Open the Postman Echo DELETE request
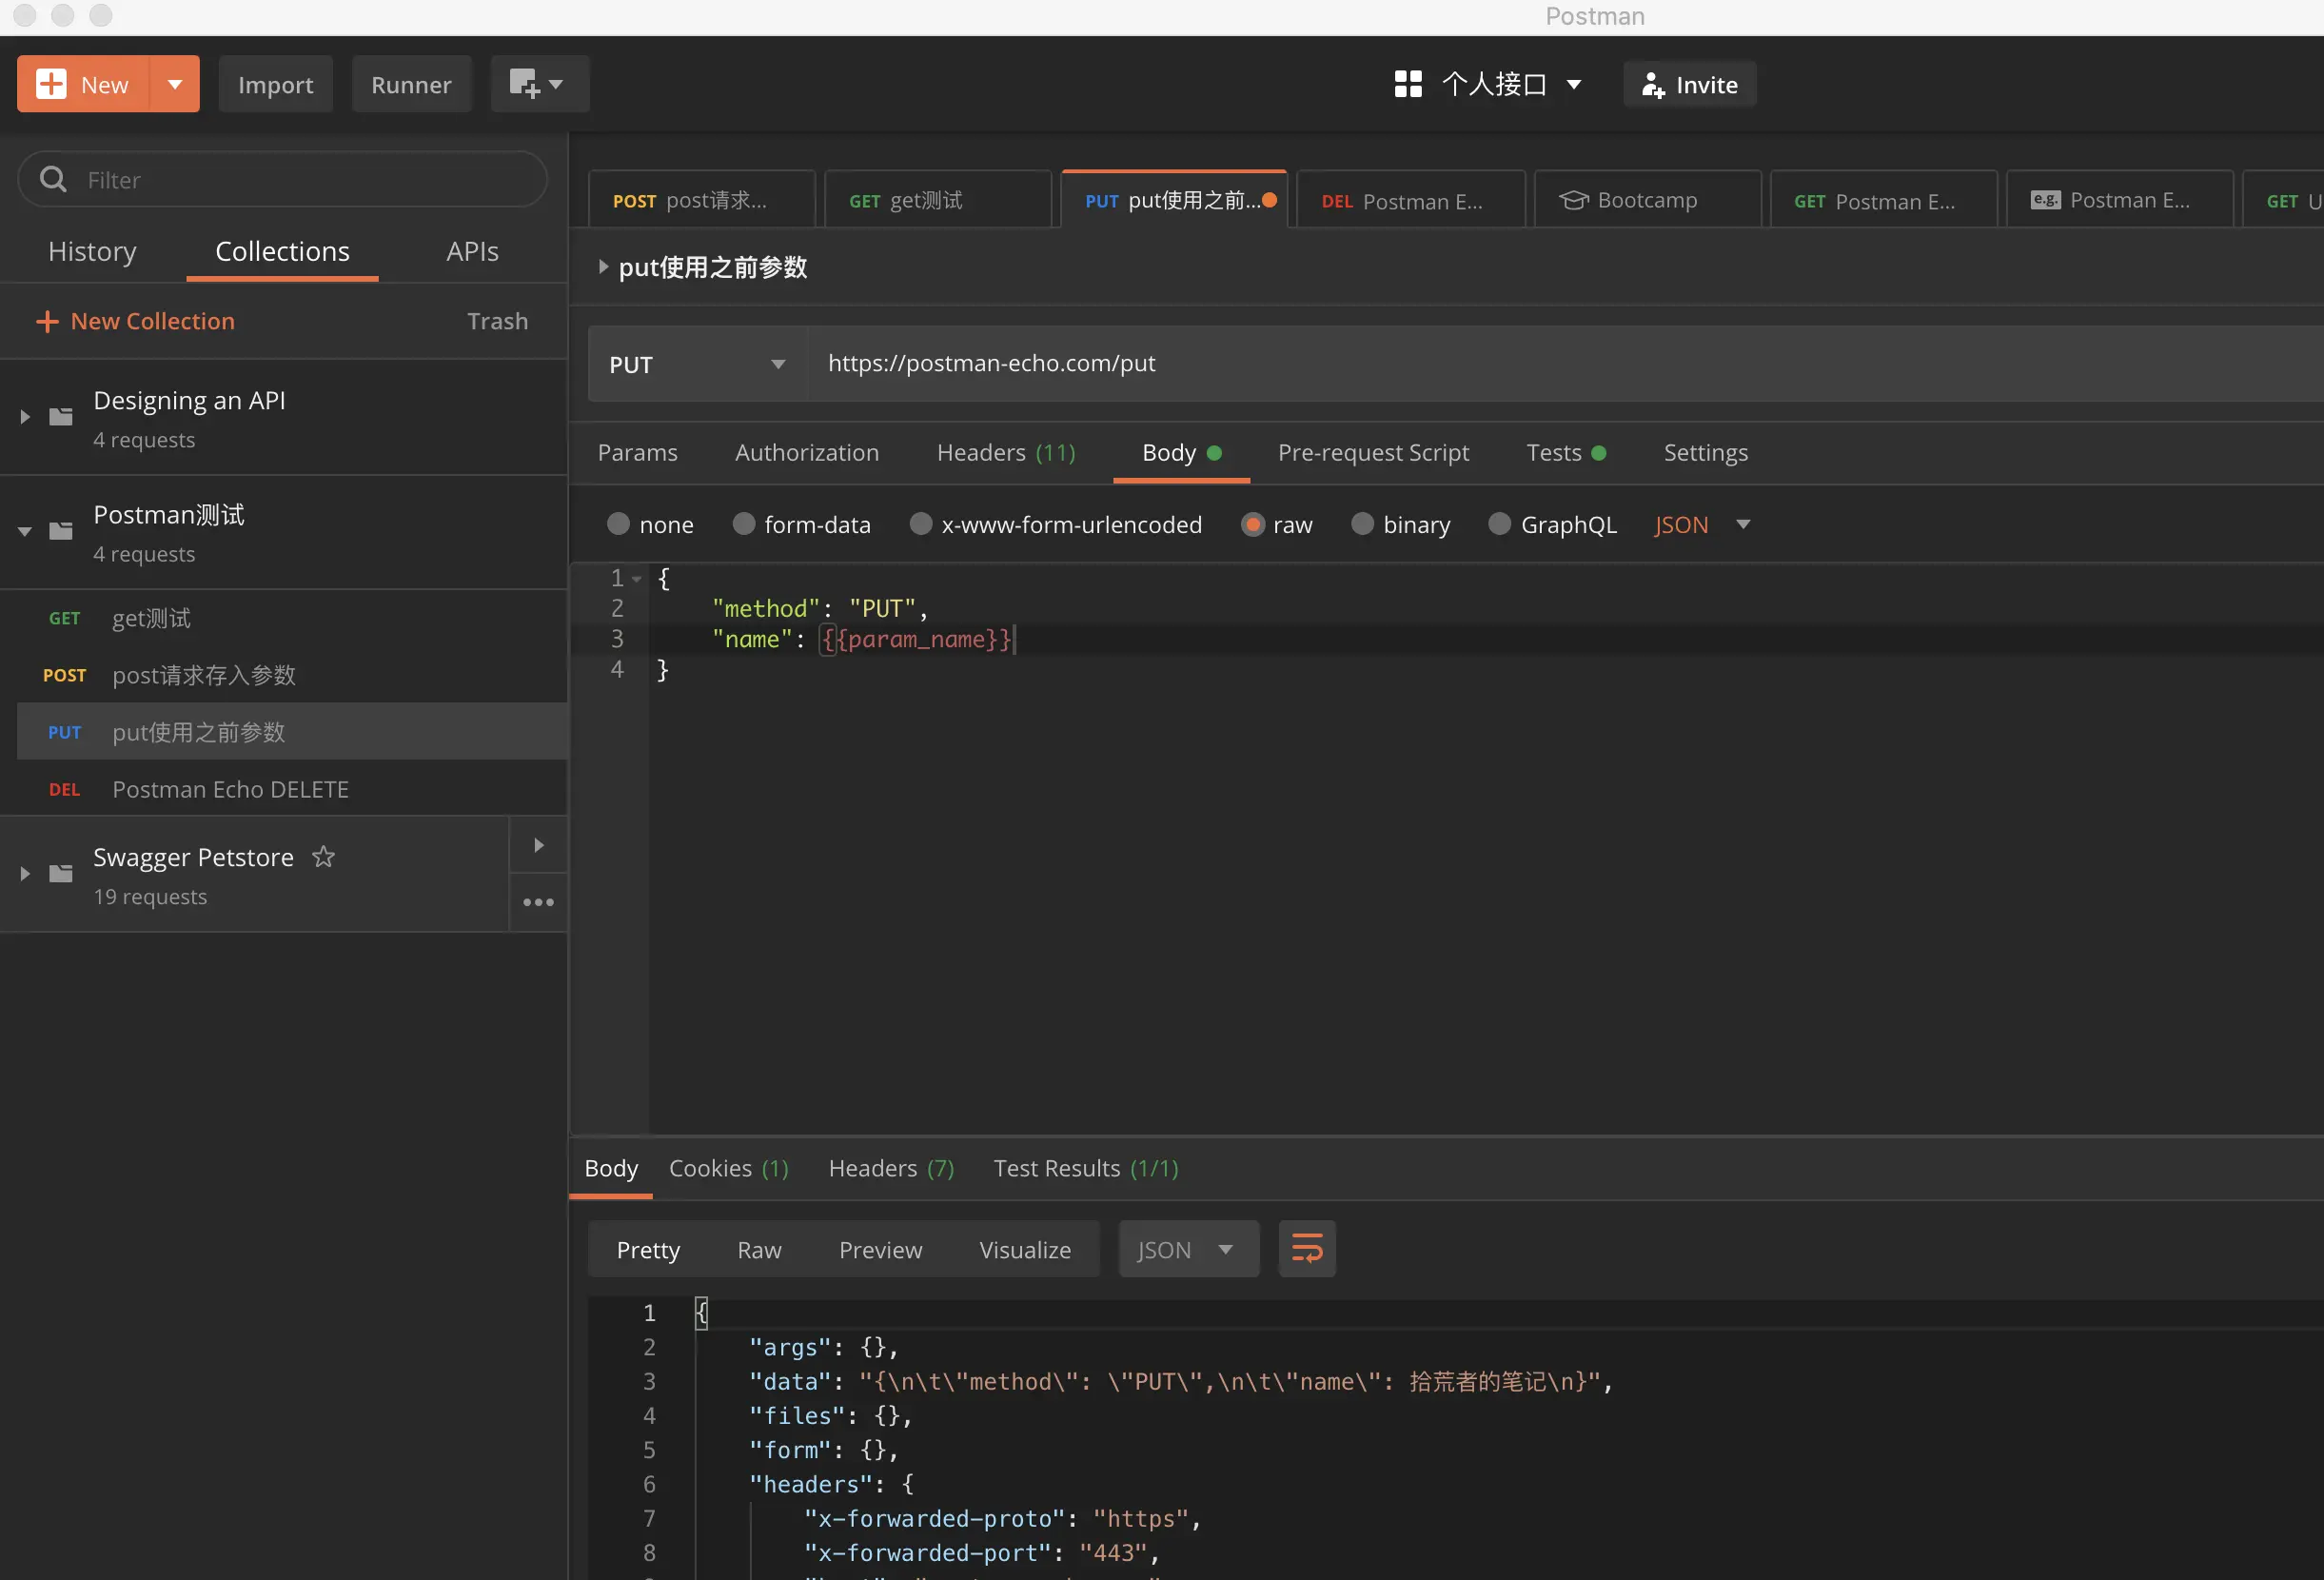Image resolution: width=2324 pixels, height=1580 pixels. (x=230, y=789)
